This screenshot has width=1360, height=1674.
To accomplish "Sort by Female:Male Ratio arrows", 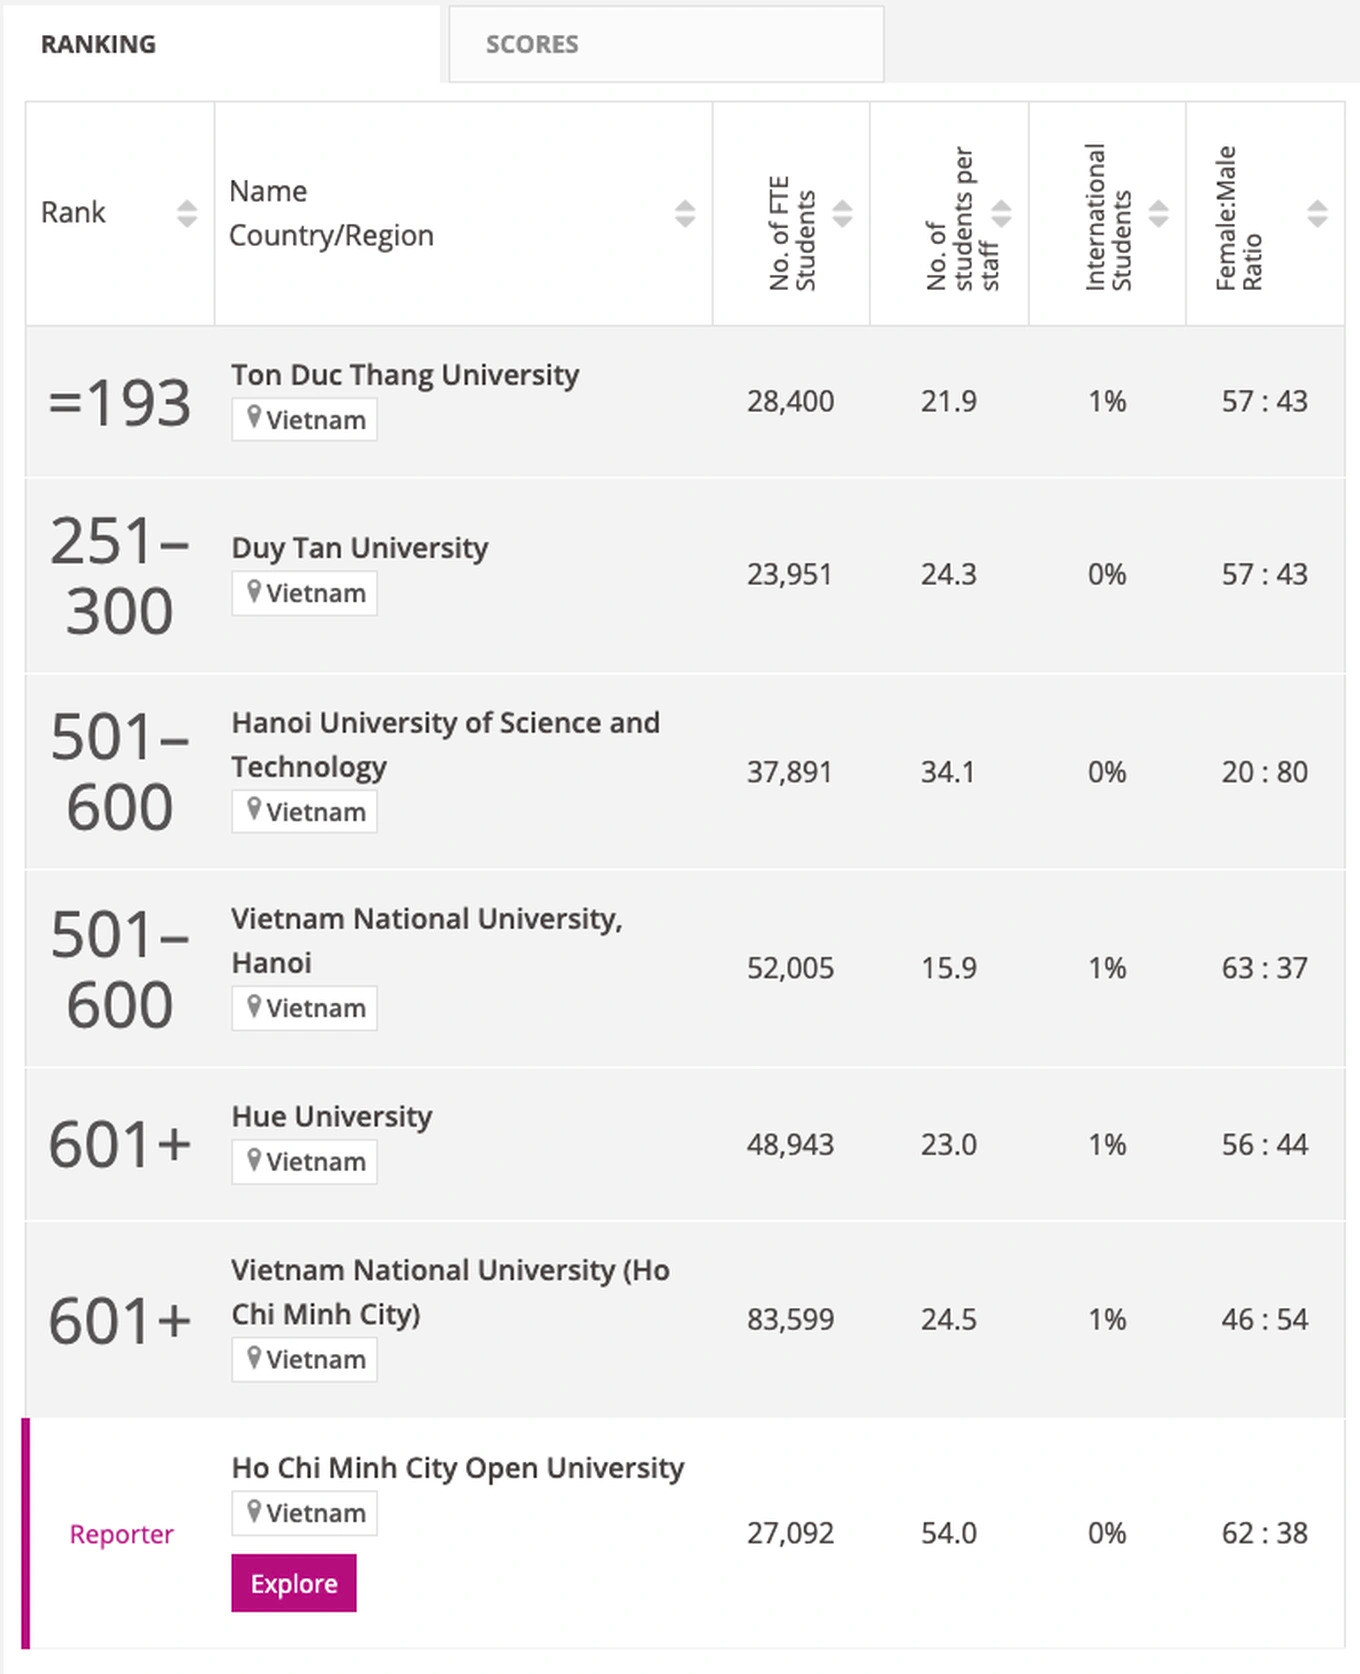I will pyautogui.click(x=1317, y=213).
